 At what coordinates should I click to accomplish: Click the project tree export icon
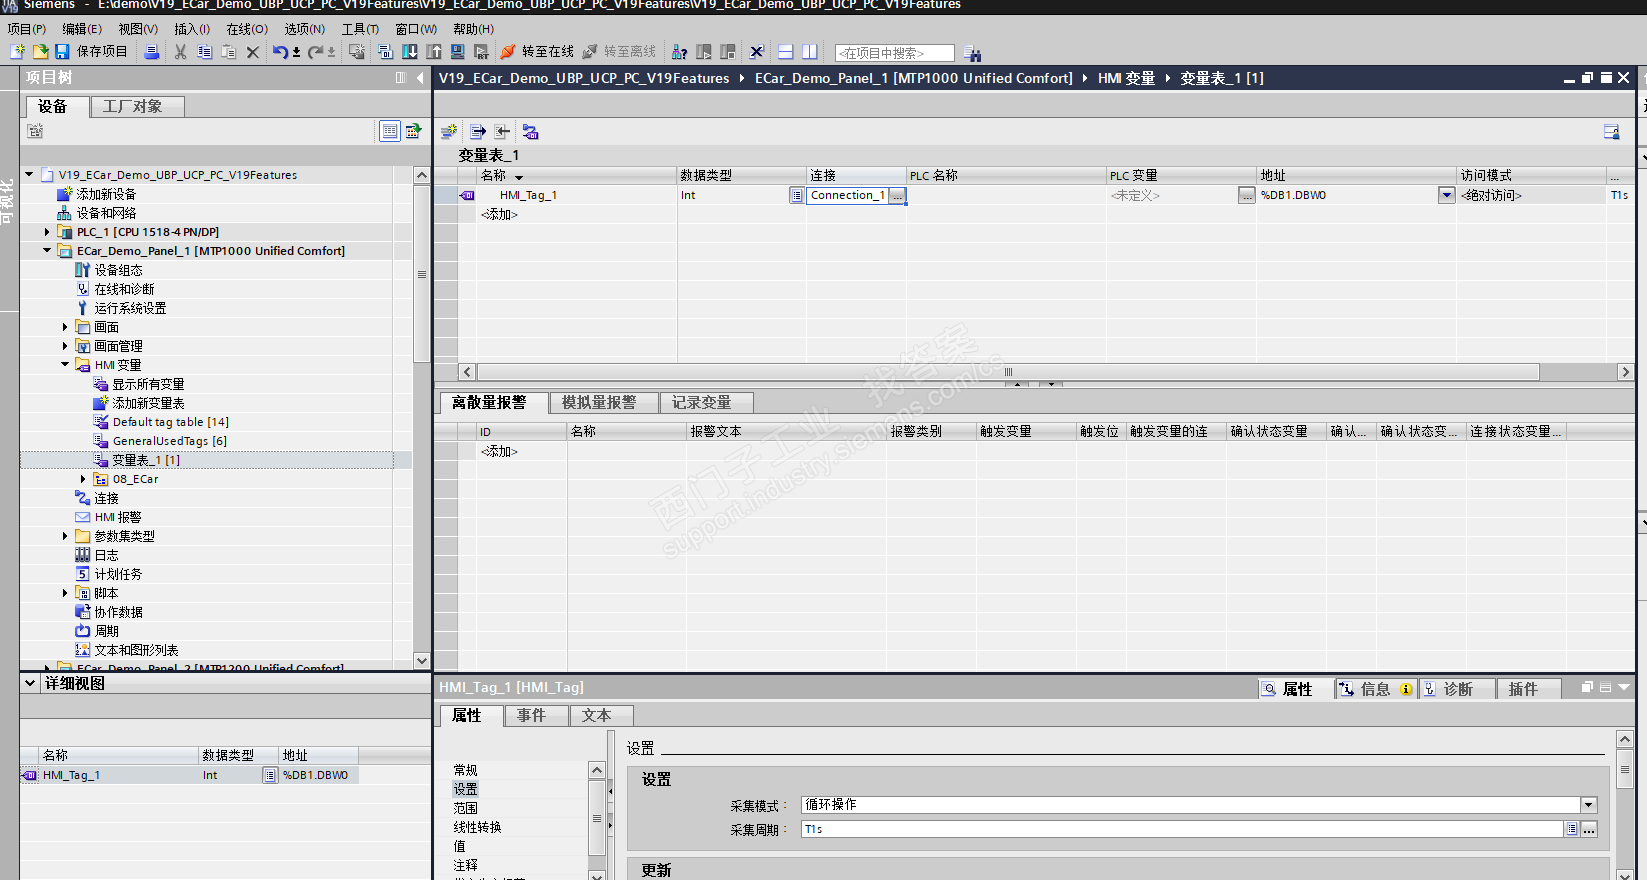coord(413,131)
